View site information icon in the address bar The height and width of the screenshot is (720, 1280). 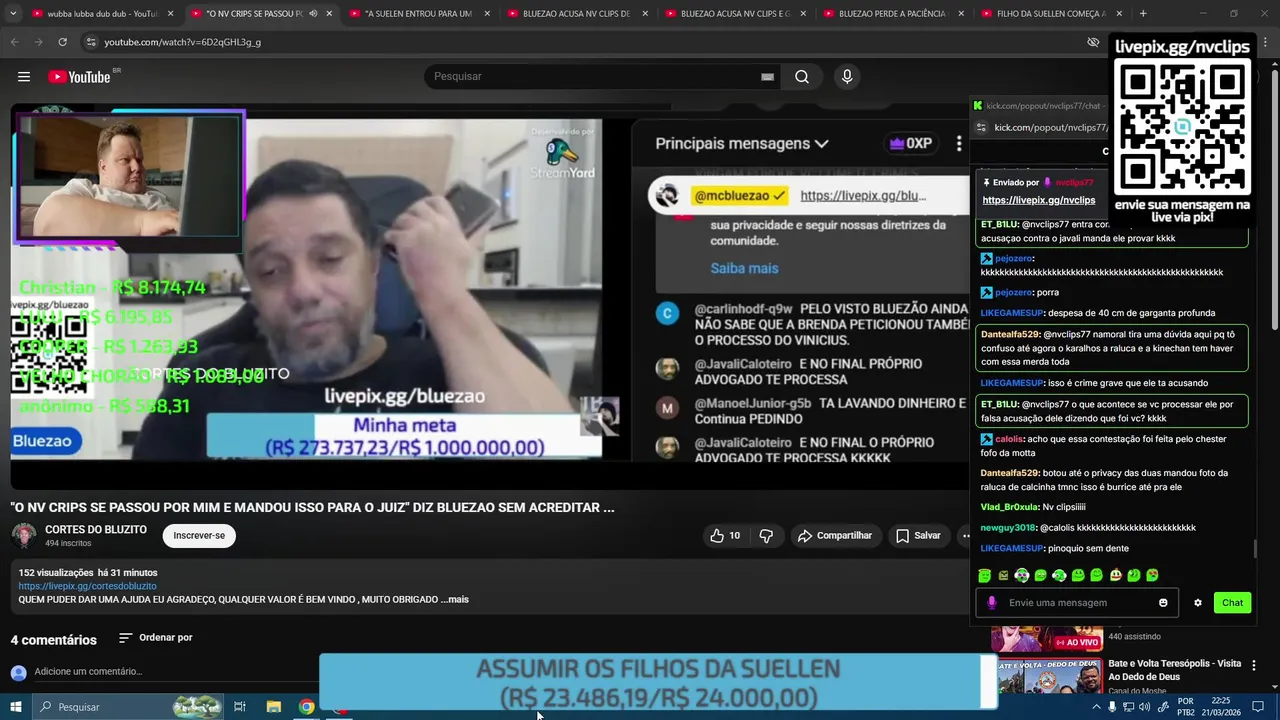coord(91,42)
